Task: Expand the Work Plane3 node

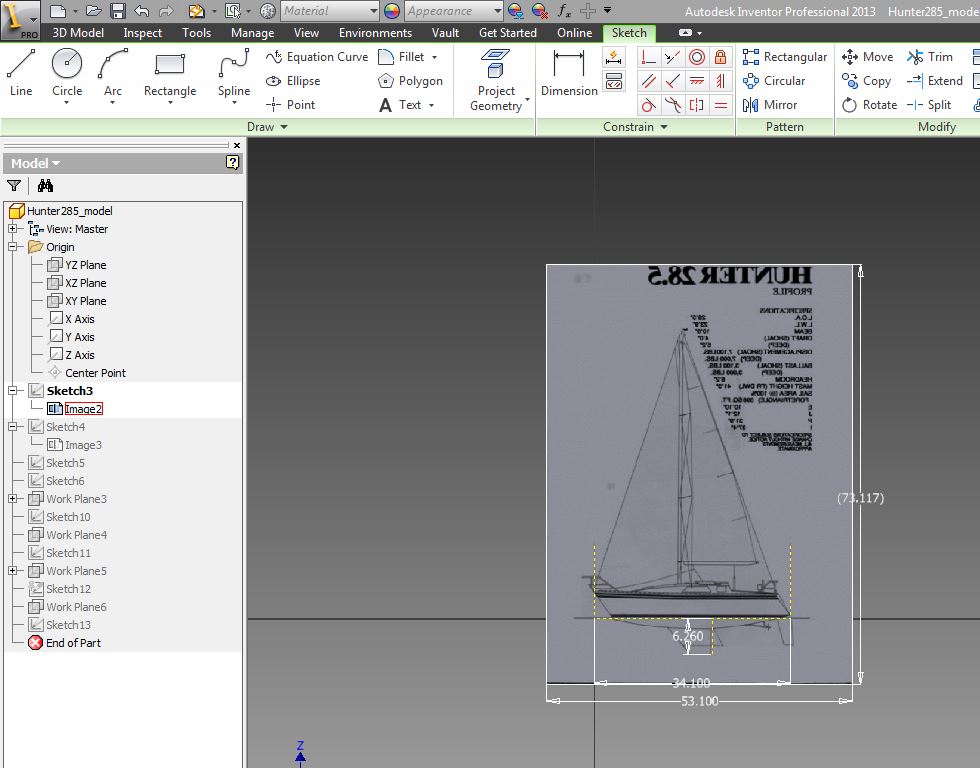Action: (12, 499)
